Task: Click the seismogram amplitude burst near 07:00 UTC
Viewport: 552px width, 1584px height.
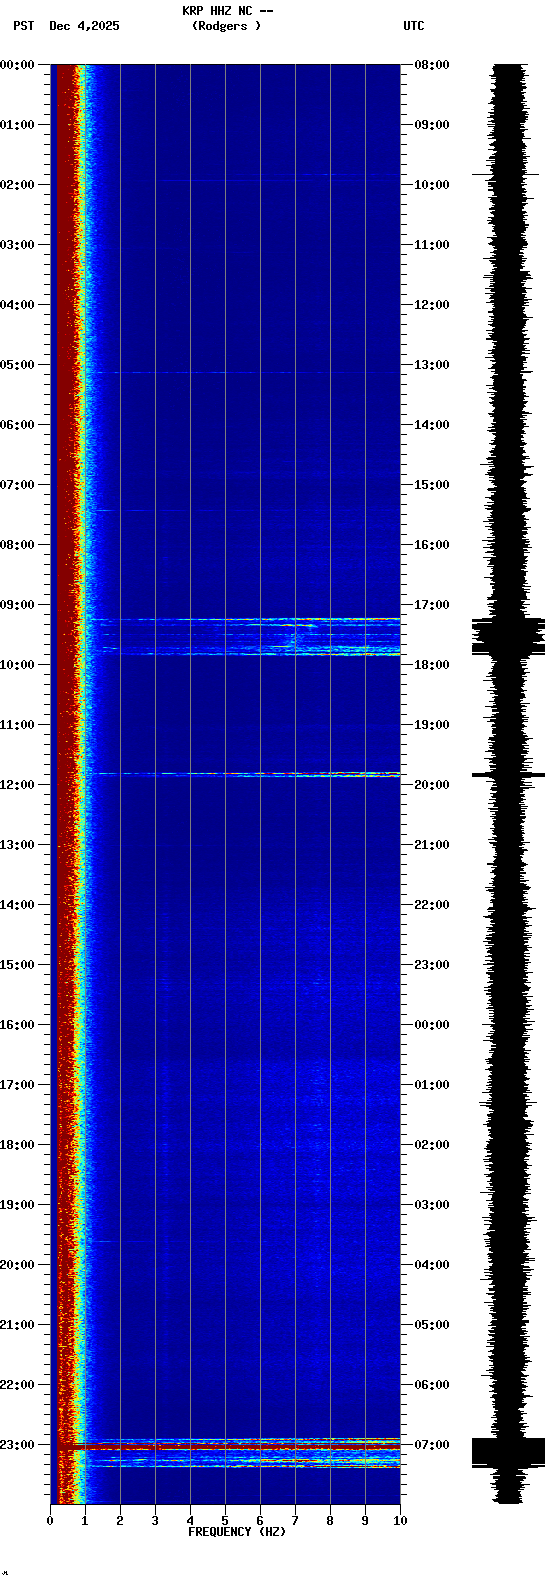Action: (509, 1452)
